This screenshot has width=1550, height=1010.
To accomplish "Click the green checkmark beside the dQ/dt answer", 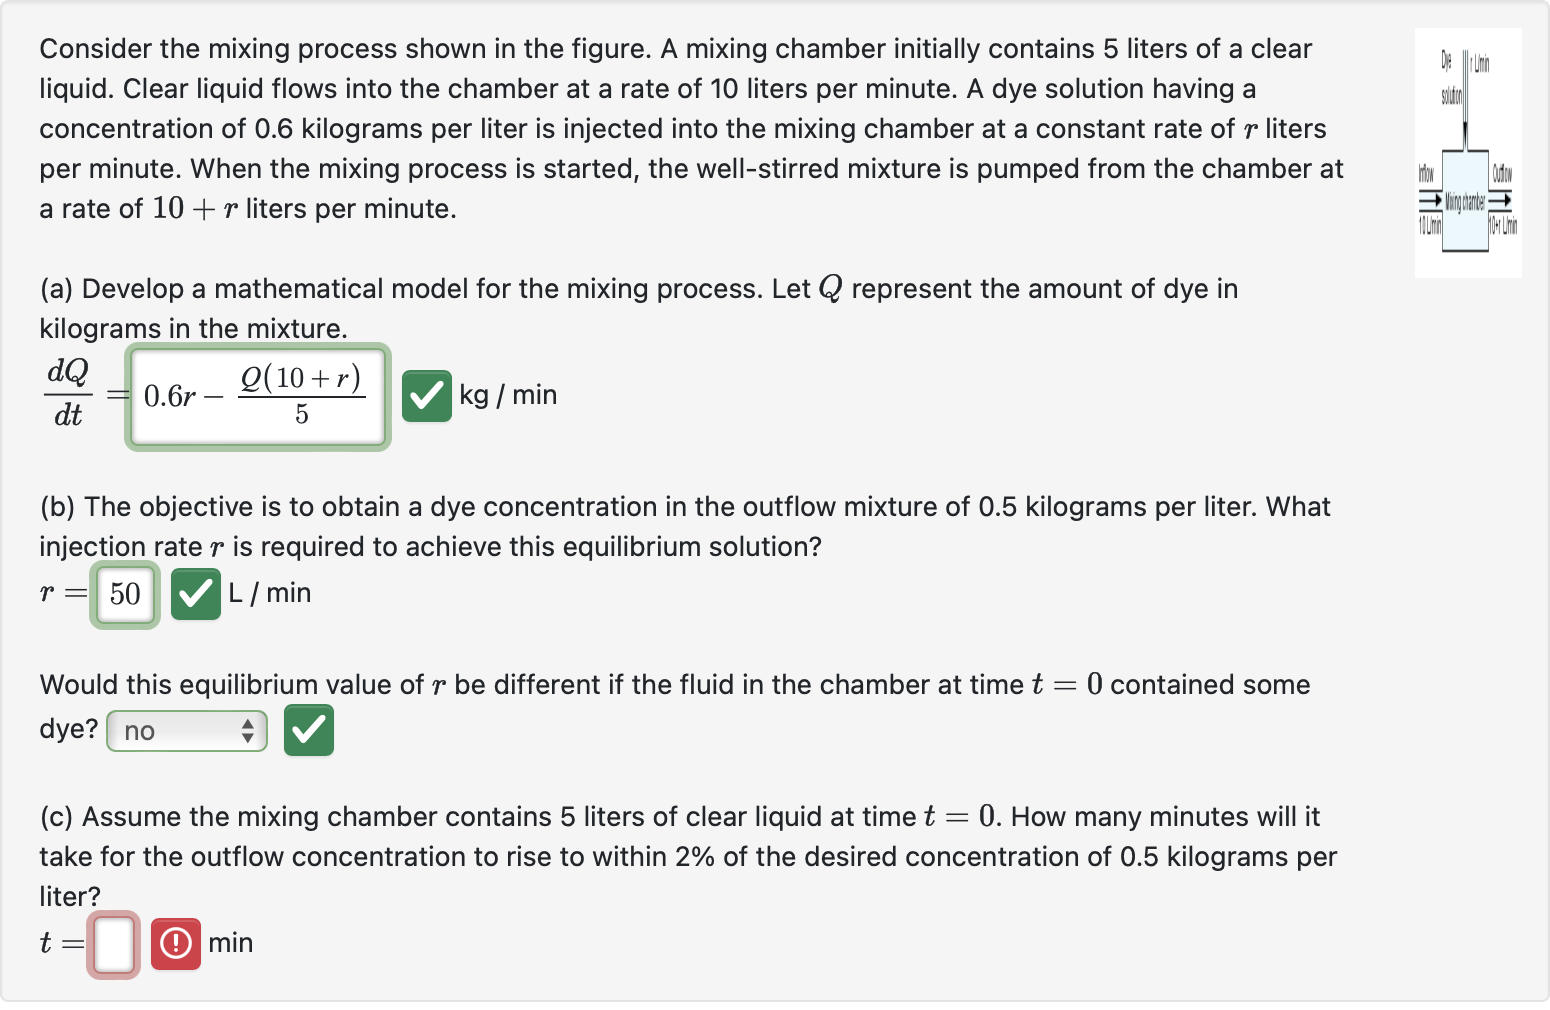I will pos(427,396).
